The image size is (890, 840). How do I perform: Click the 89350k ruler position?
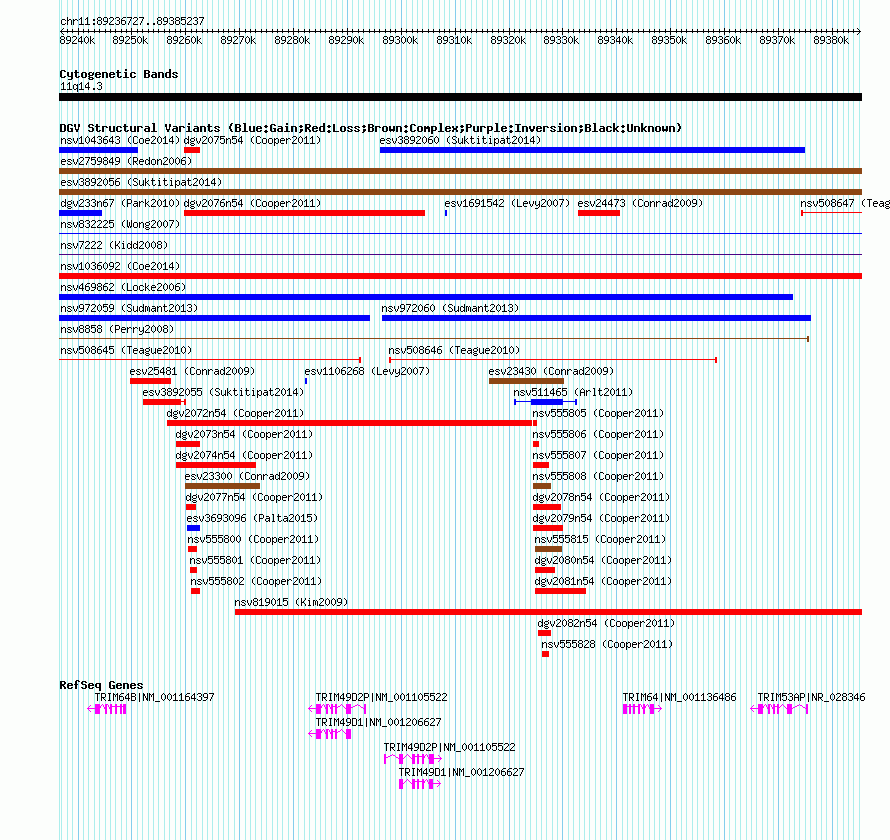[x=669, y=40]
